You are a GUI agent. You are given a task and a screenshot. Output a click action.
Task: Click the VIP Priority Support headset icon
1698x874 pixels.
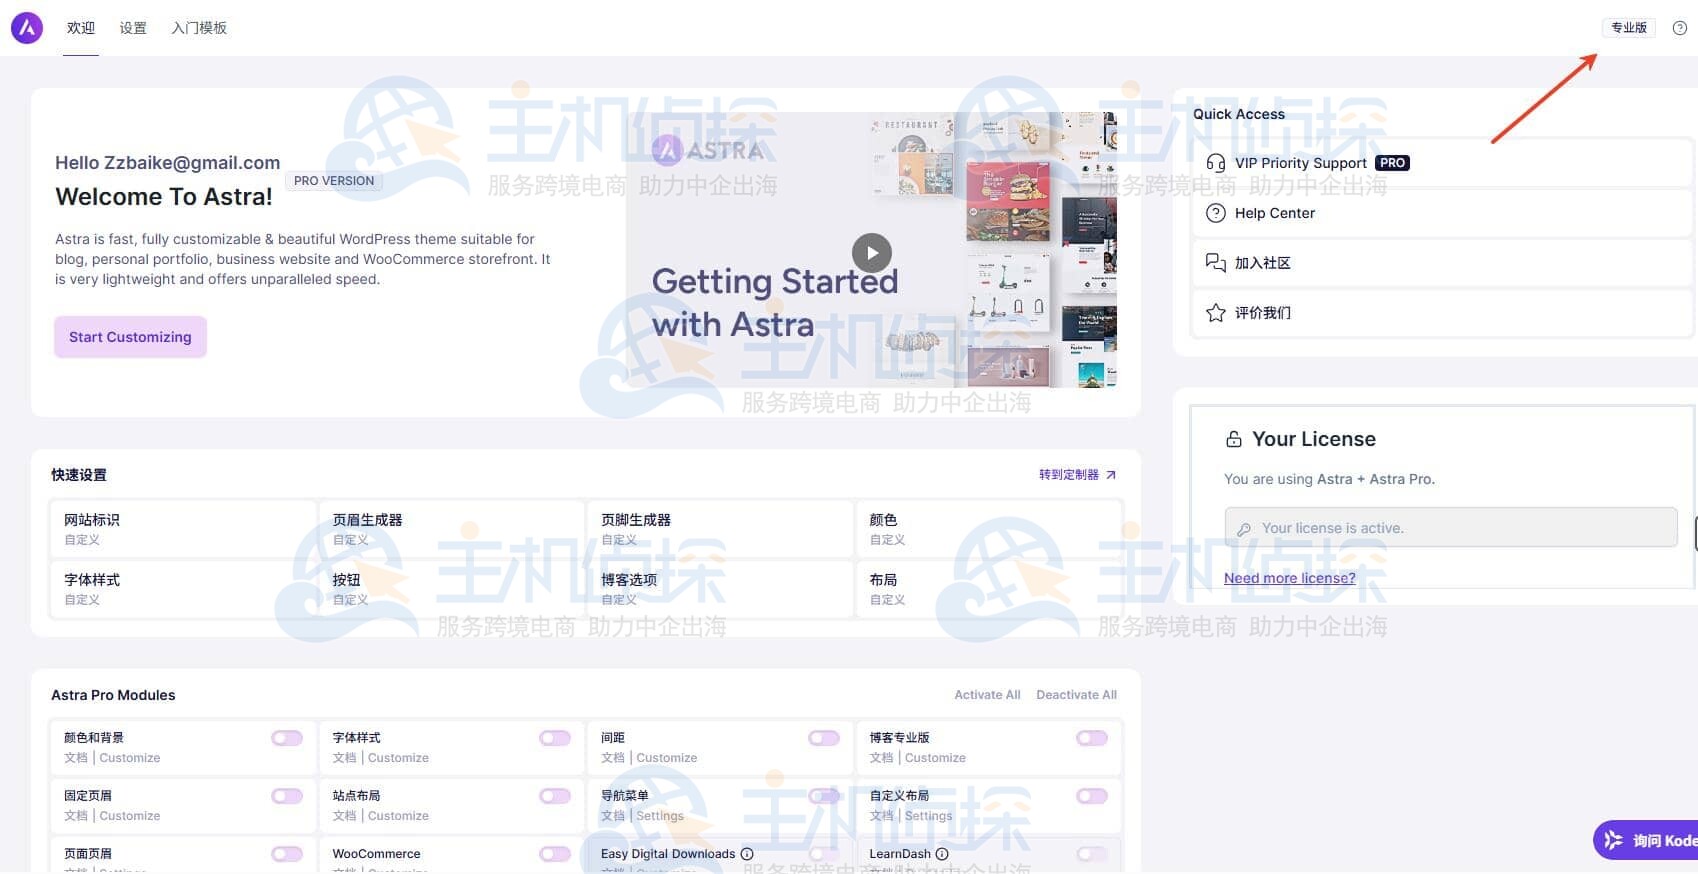pos(1216,163)
